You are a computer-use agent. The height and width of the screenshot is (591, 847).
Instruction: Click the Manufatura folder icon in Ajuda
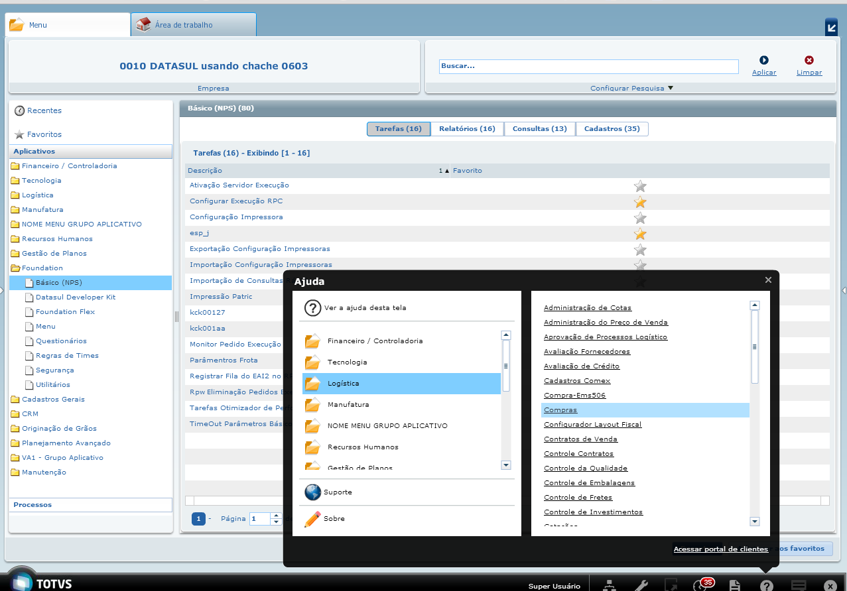tap(312, 405)
